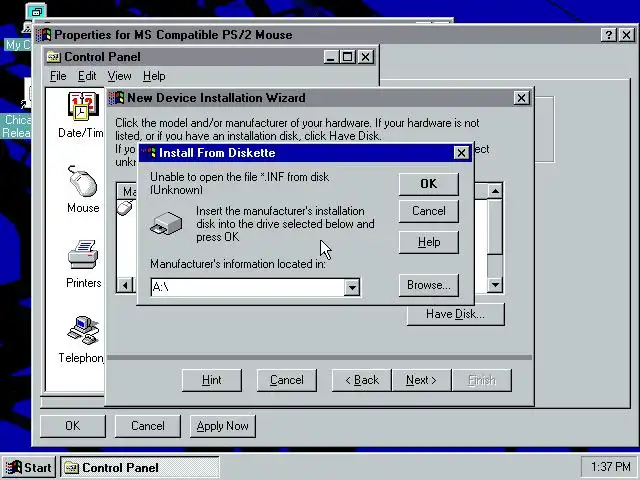Open the Telephony icon in Control Panel
This screenshot has height=480, width=640.
tap(83, 330)
